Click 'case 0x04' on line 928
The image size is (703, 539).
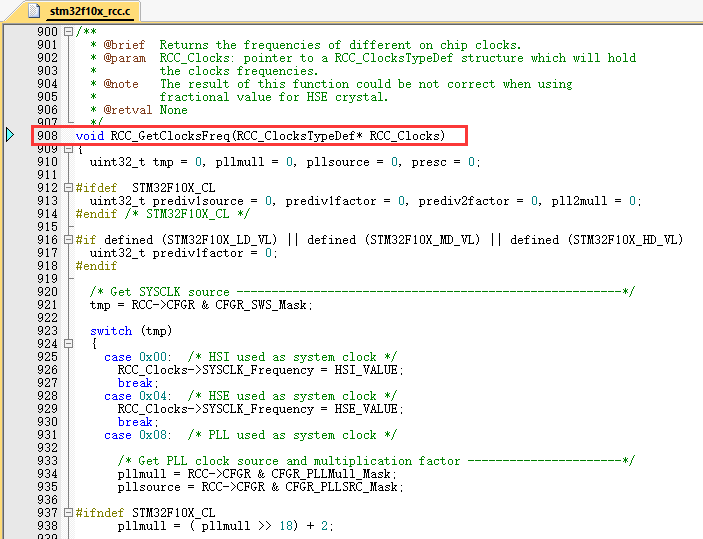[x=136, y=396]
